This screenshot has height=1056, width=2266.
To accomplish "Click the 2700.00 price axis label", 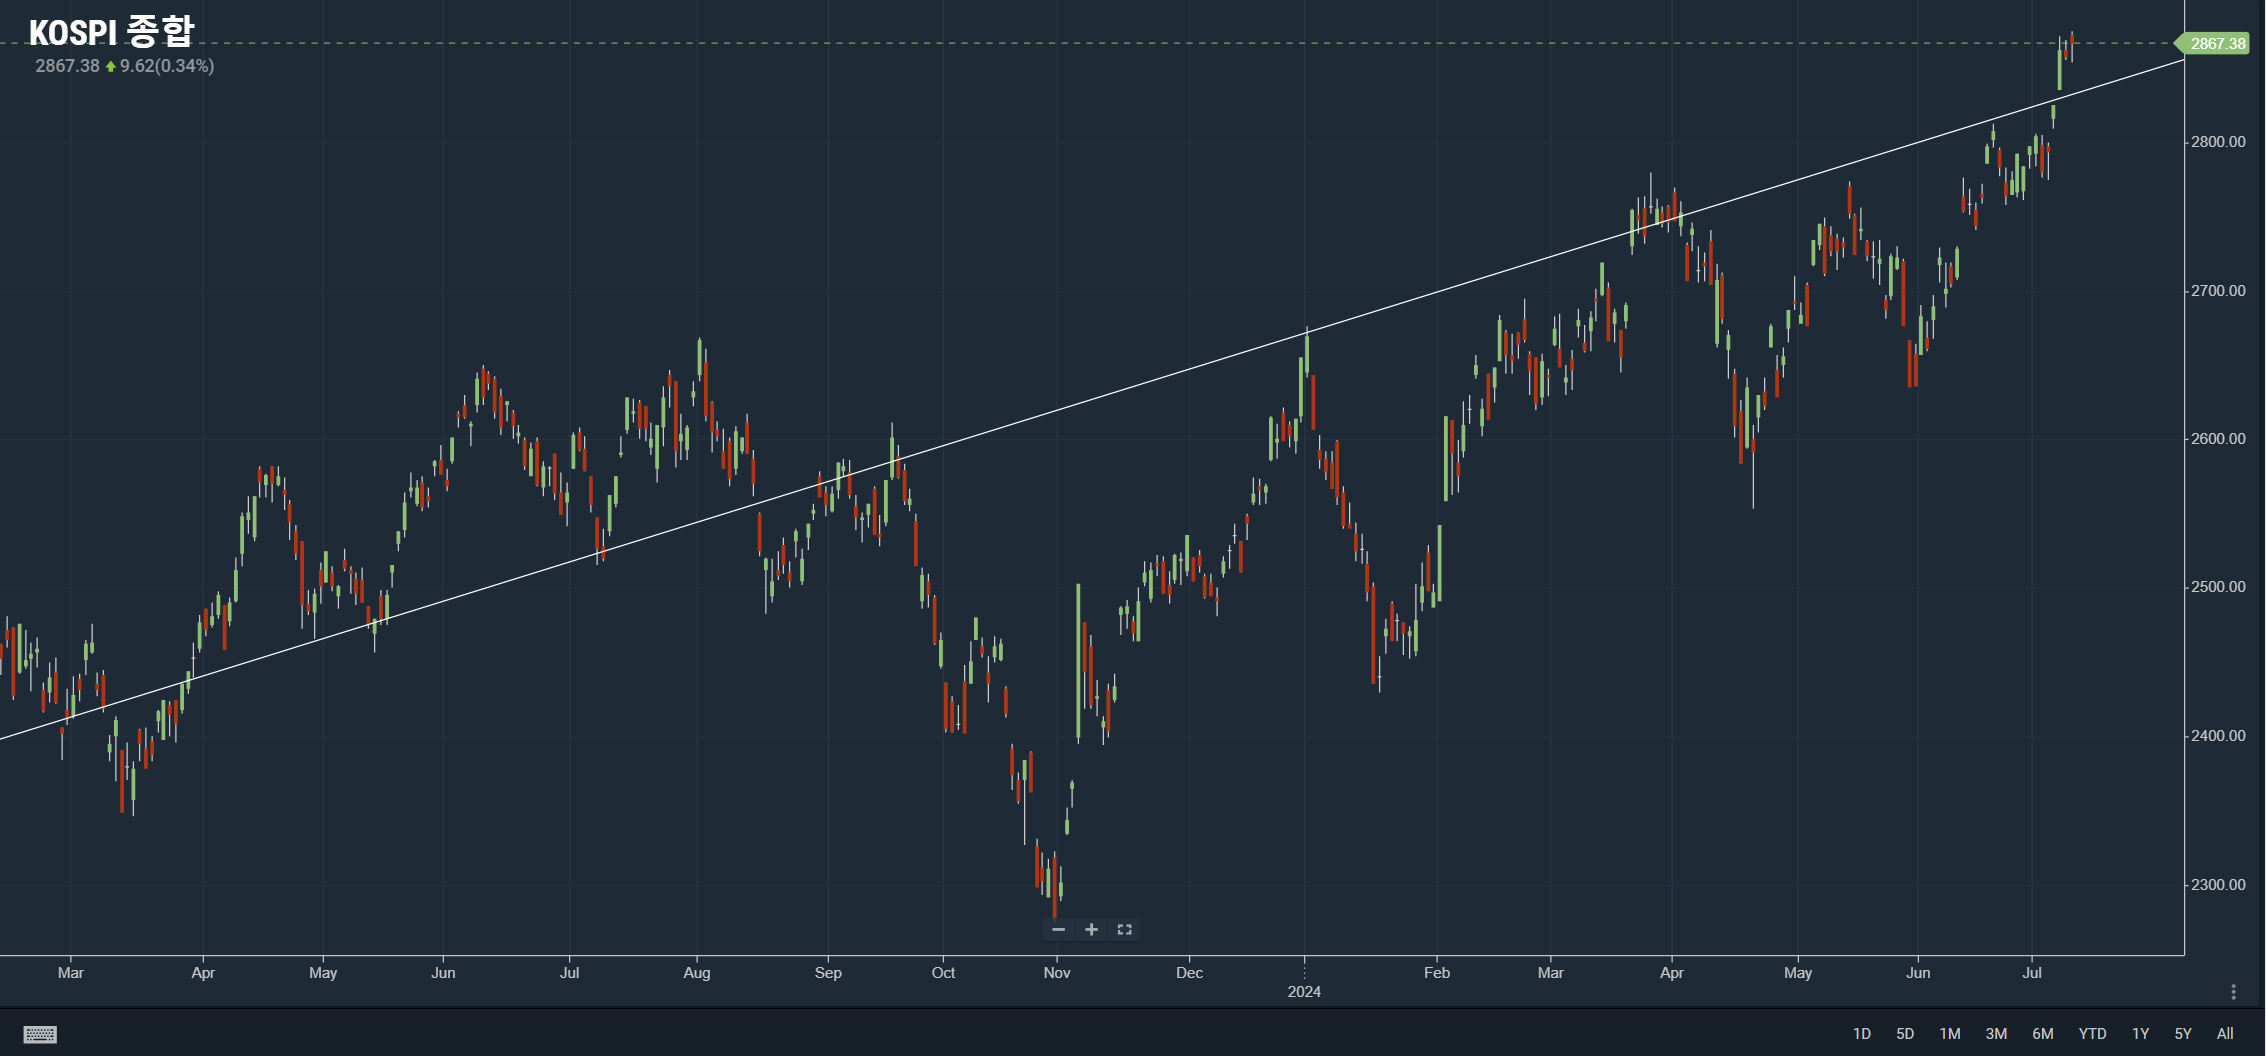I will [2218, 291].
